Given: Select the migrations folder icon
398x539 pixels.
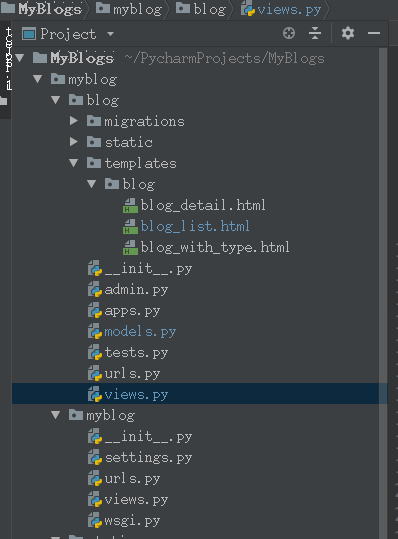Looking at the screenshot, I should point(93,121).
